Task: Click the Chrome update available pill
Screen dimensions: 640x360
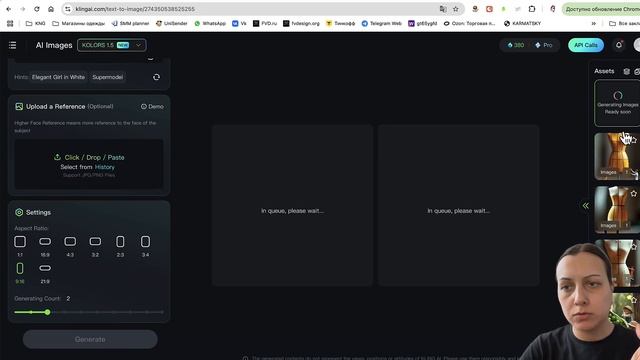Action: (x=601, y=9)
